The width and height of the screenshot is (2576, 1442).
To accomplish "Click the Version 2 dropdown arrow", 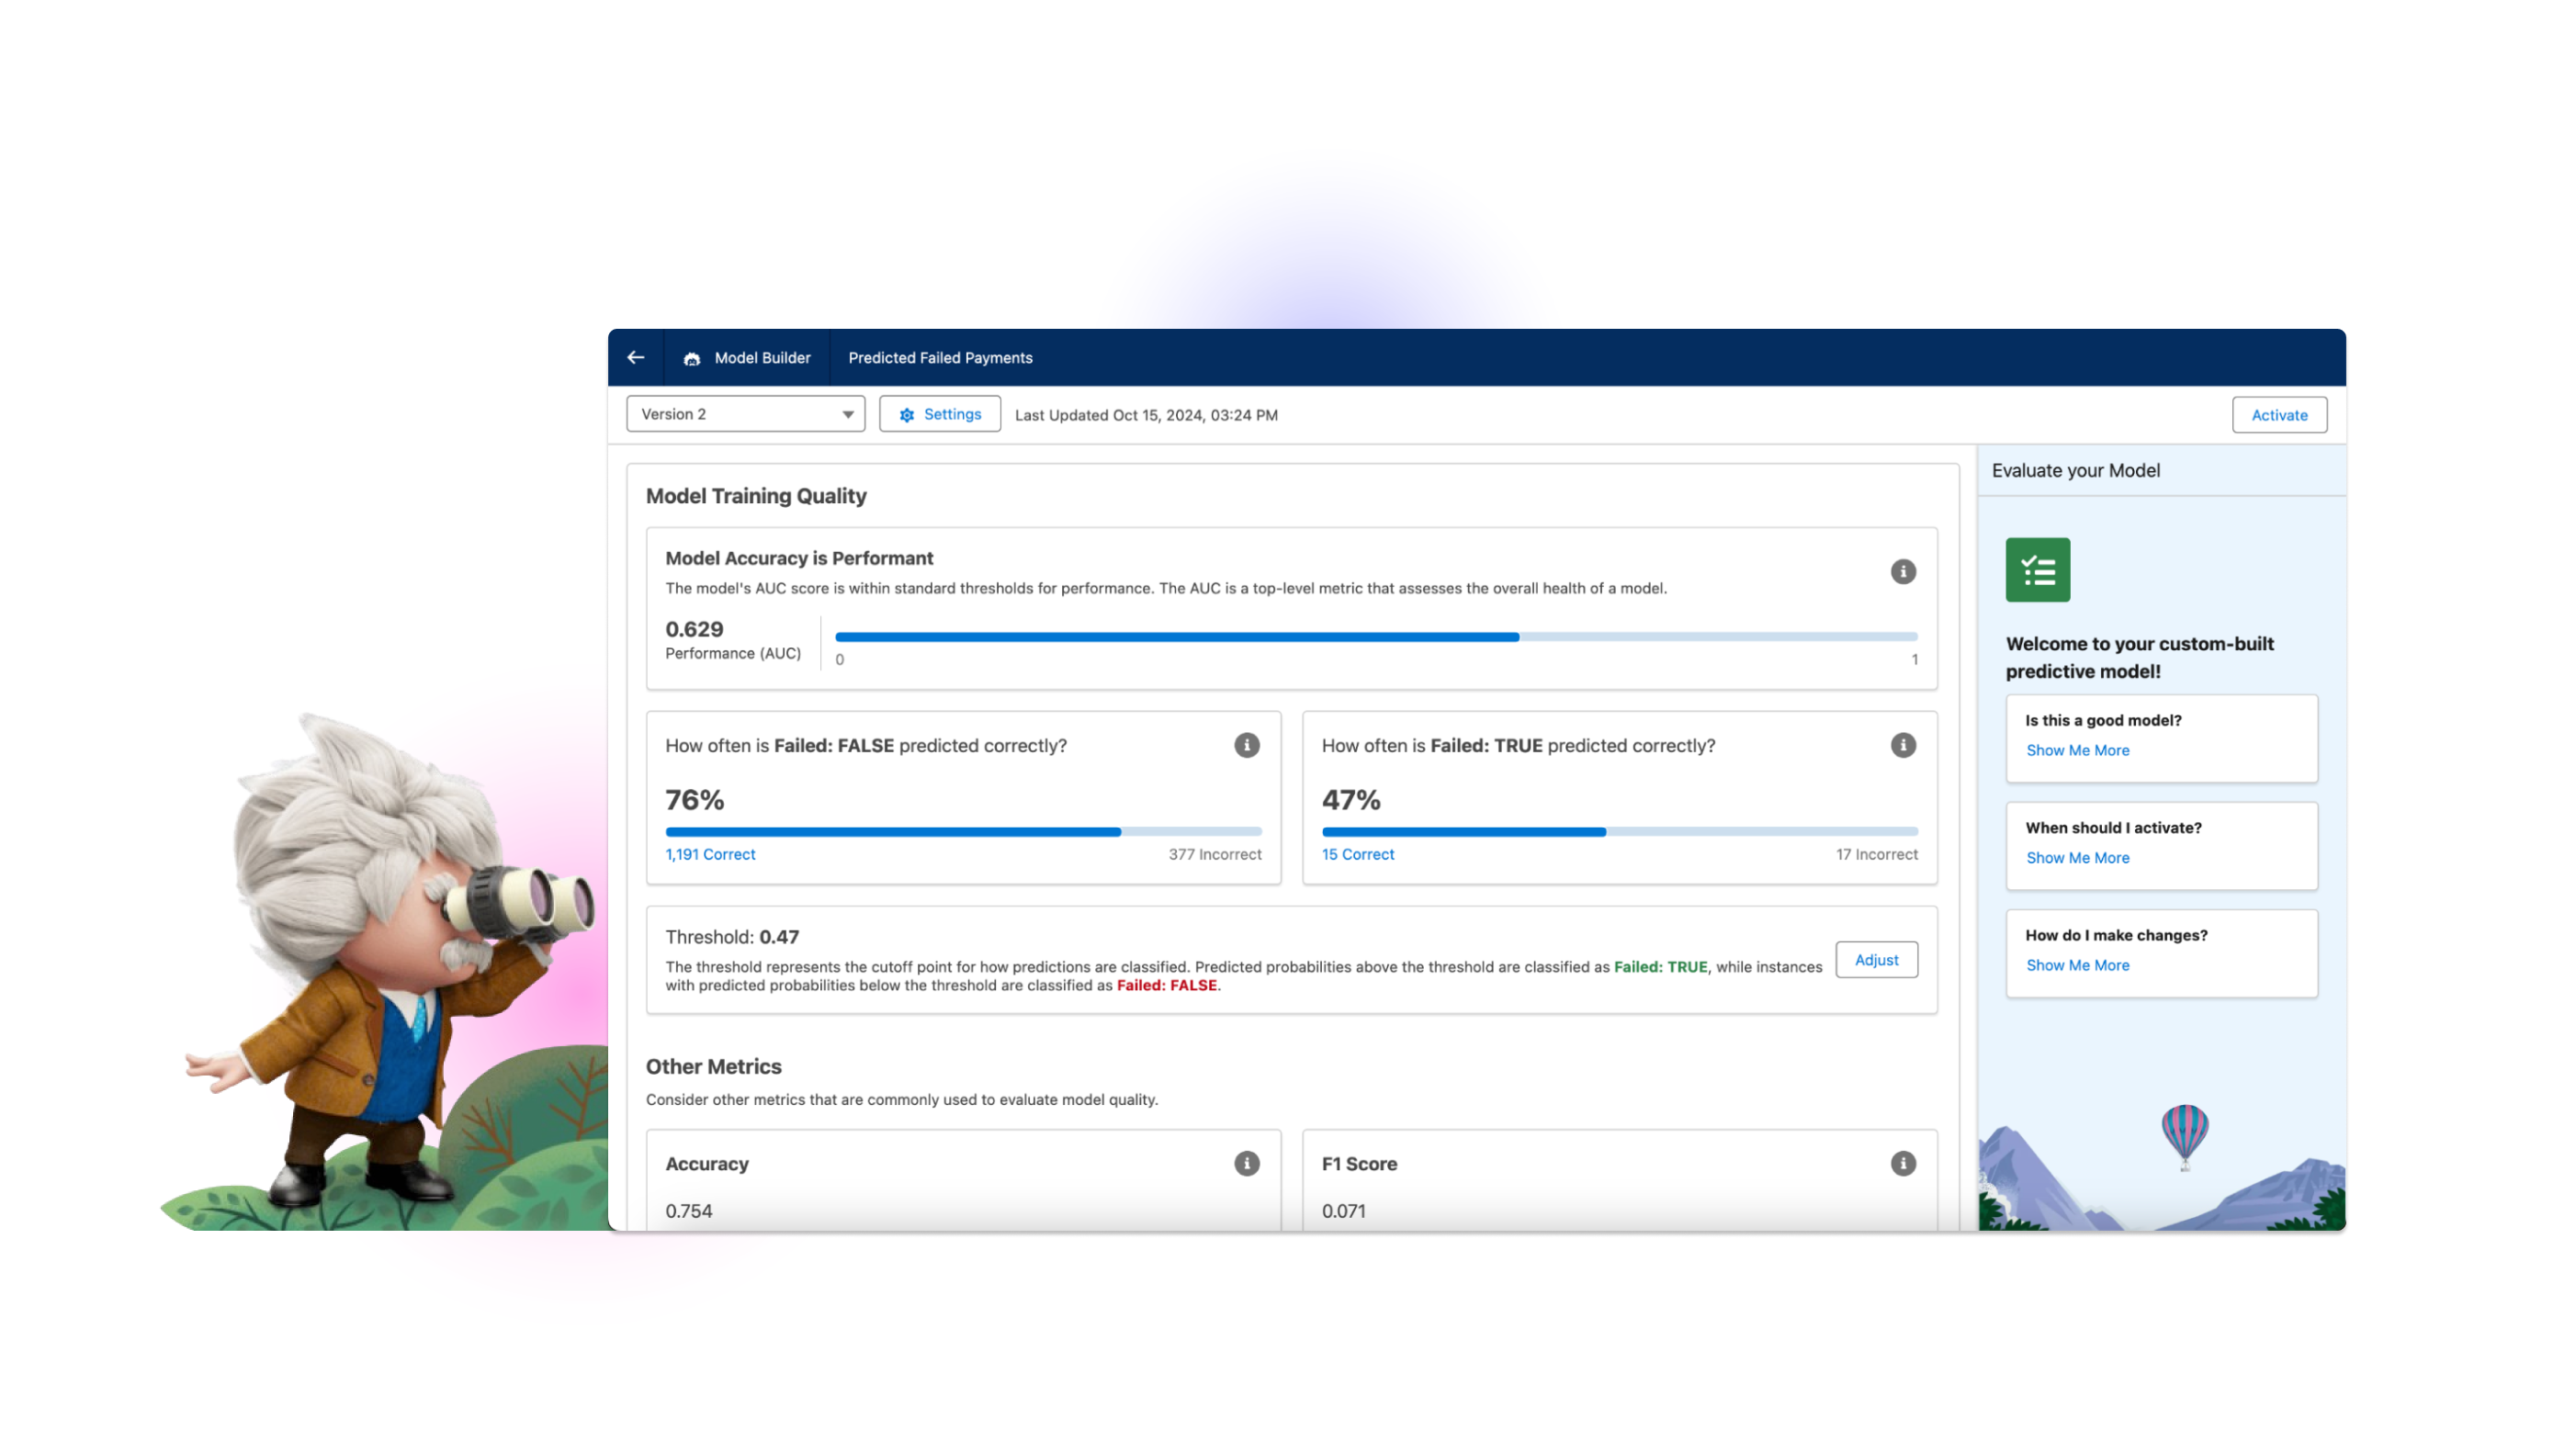I will click(847, 414).
